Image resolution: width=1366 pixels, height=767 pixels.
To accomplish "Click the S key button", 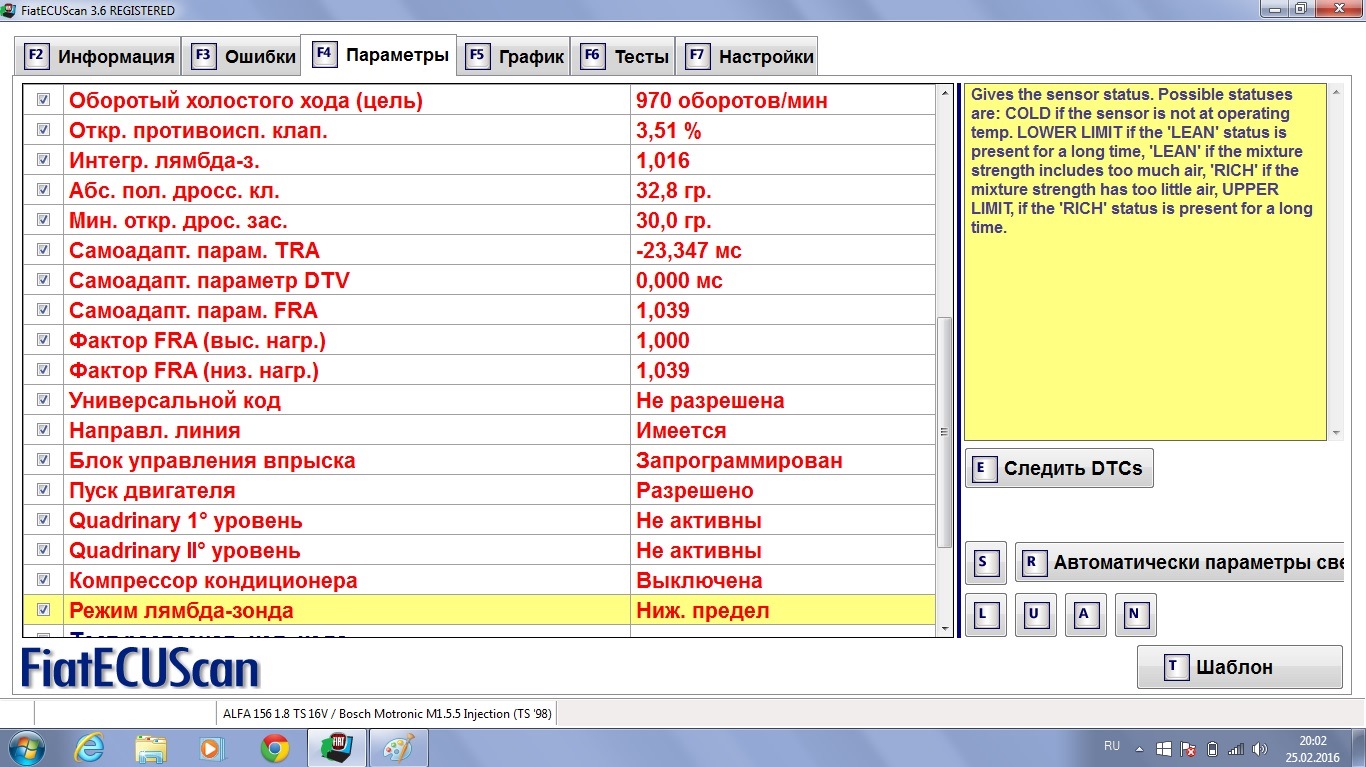I will click(x=986, y=562).
